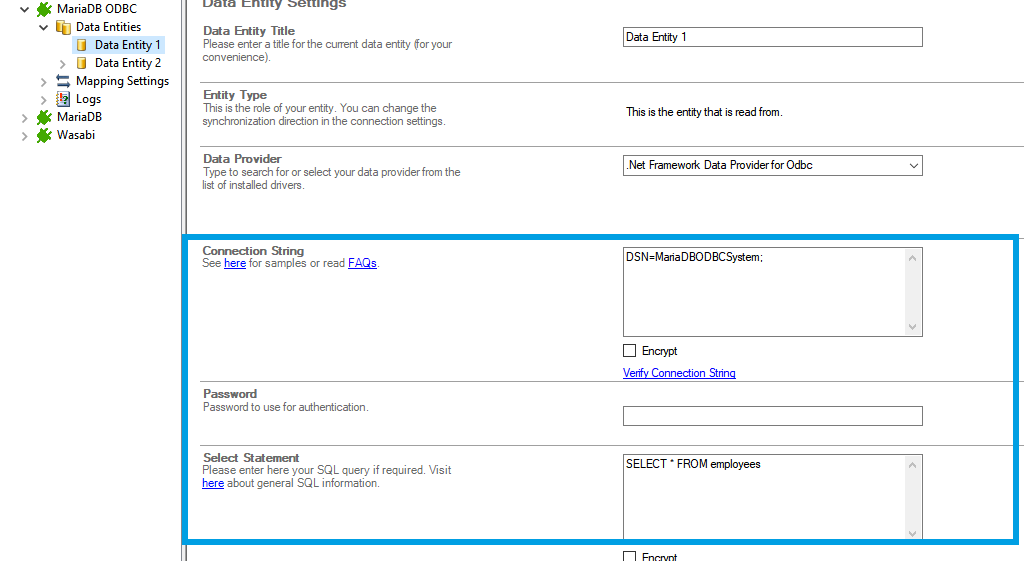Collapse the MariaDB ODBC connection node

pyautogui.click(x=25, y=9)
